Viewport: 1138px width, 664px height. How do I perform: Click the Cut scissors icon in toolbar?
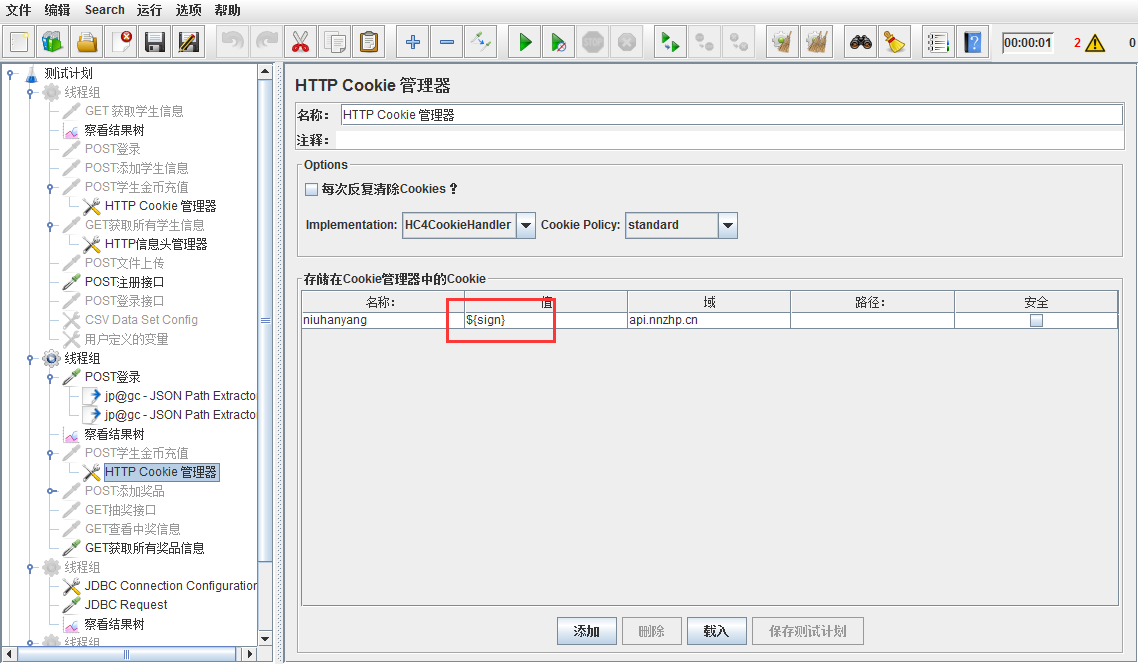point(299,42)
